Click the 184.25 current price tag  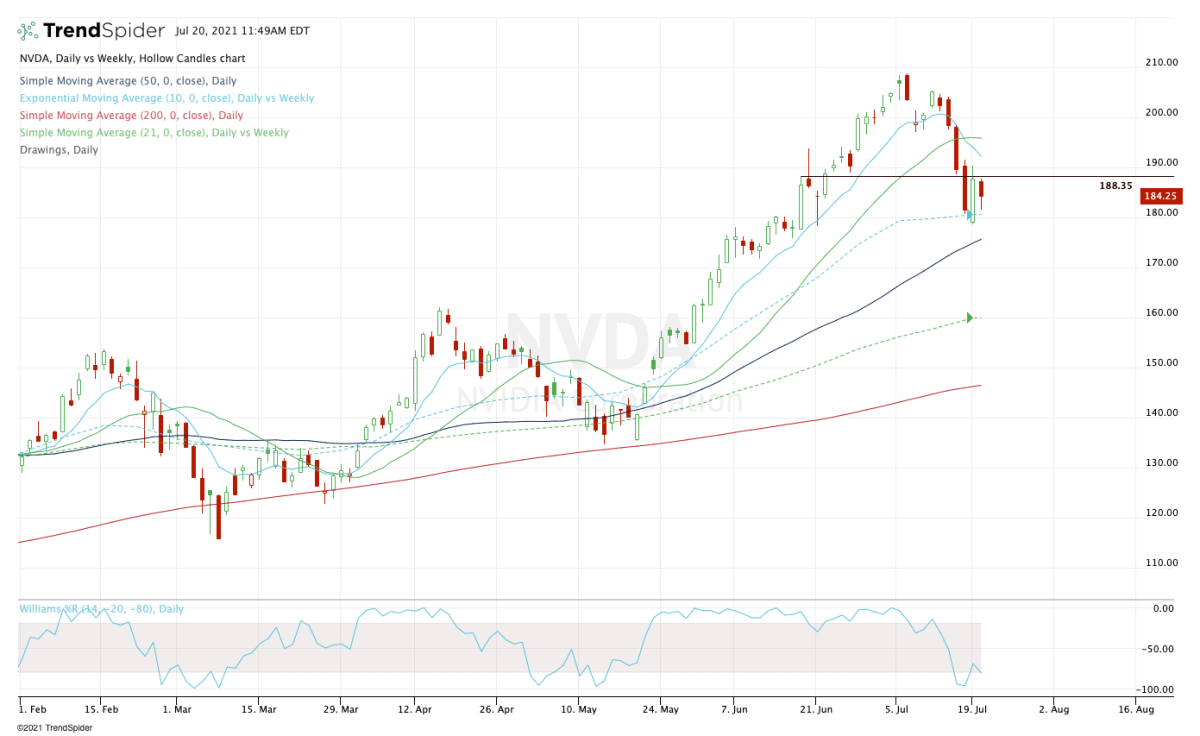(1160, 197)
